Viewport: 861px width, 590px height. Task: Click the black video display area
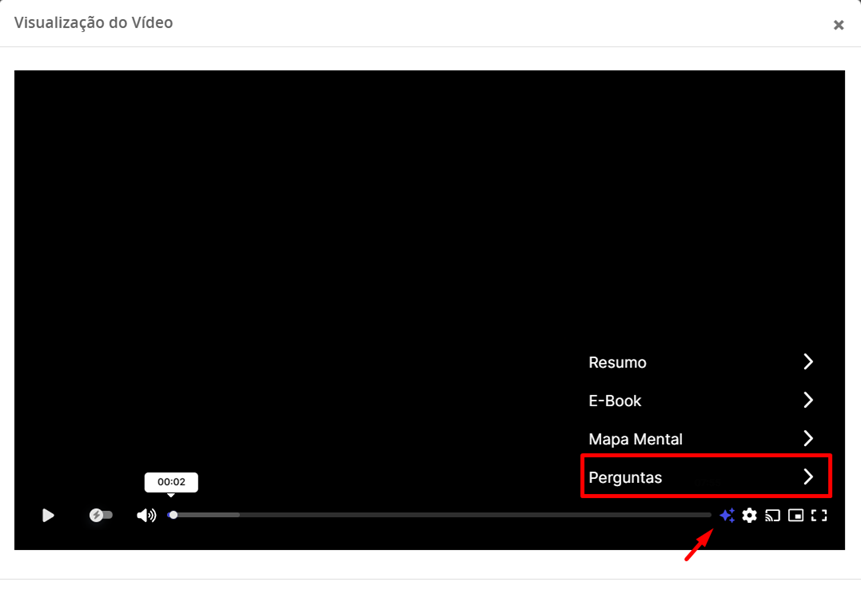point(429,310)
